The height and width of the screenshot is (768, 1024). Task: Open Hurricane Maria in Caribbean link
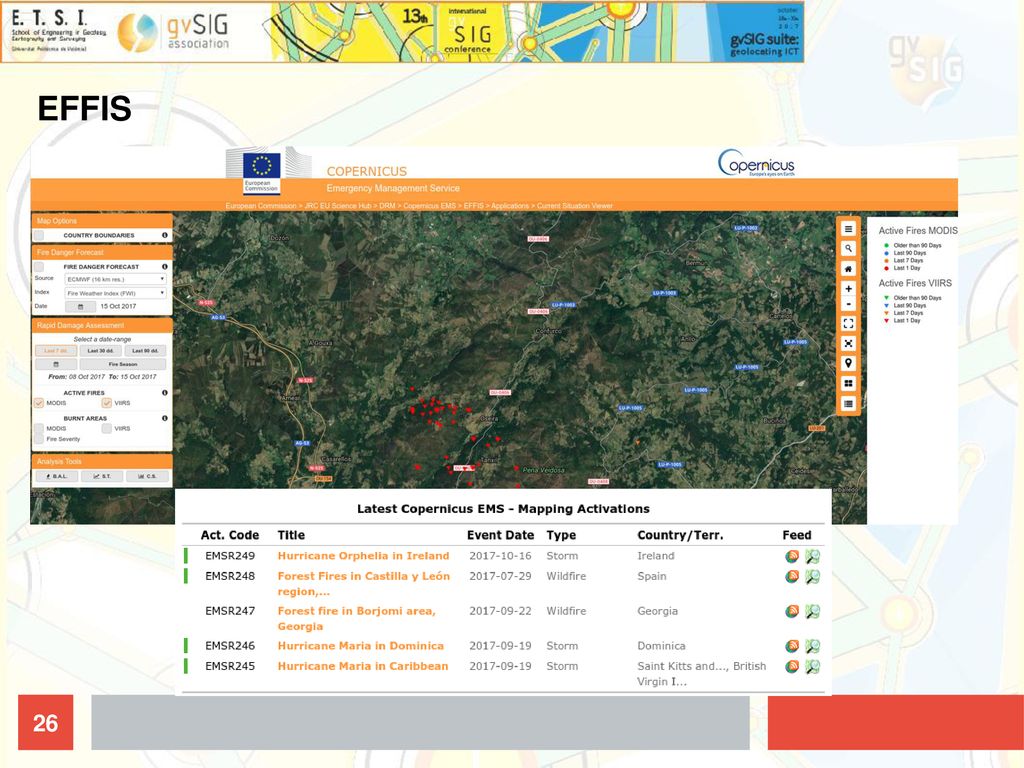(363, 666)
